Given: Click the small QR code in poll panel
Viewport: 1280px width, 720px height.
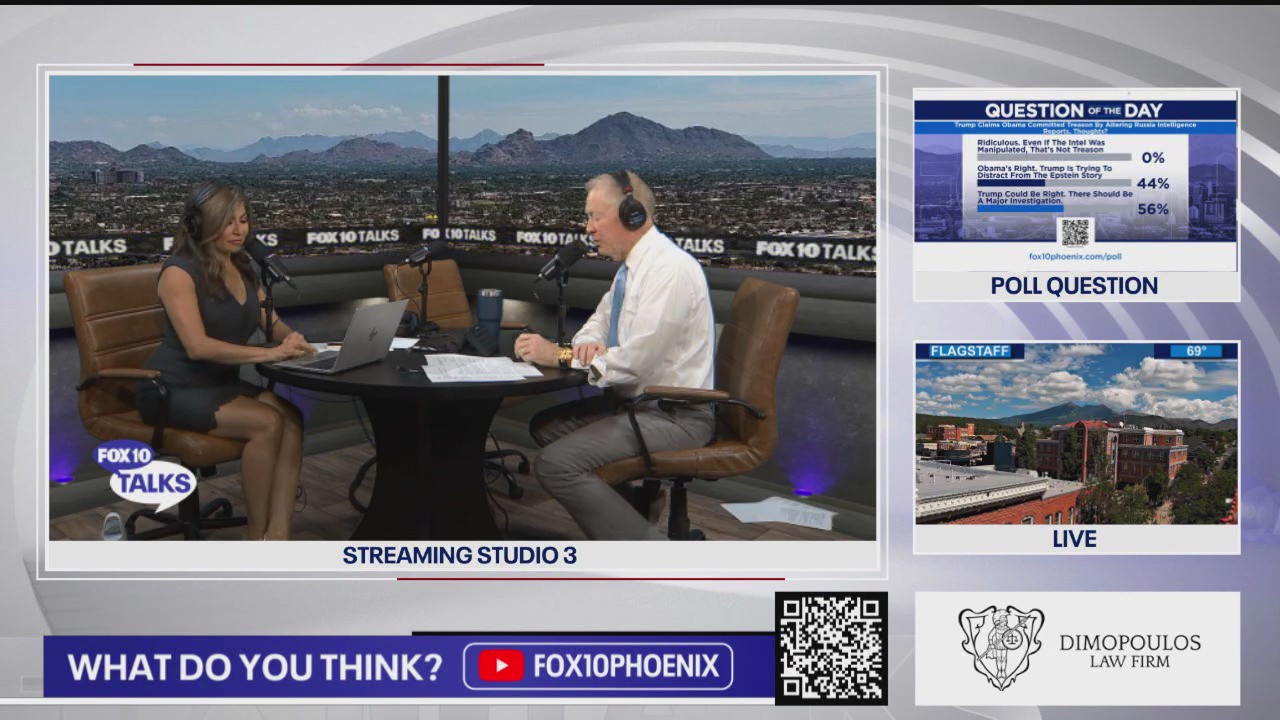Looking at the screenshot, I should 1075,232.
